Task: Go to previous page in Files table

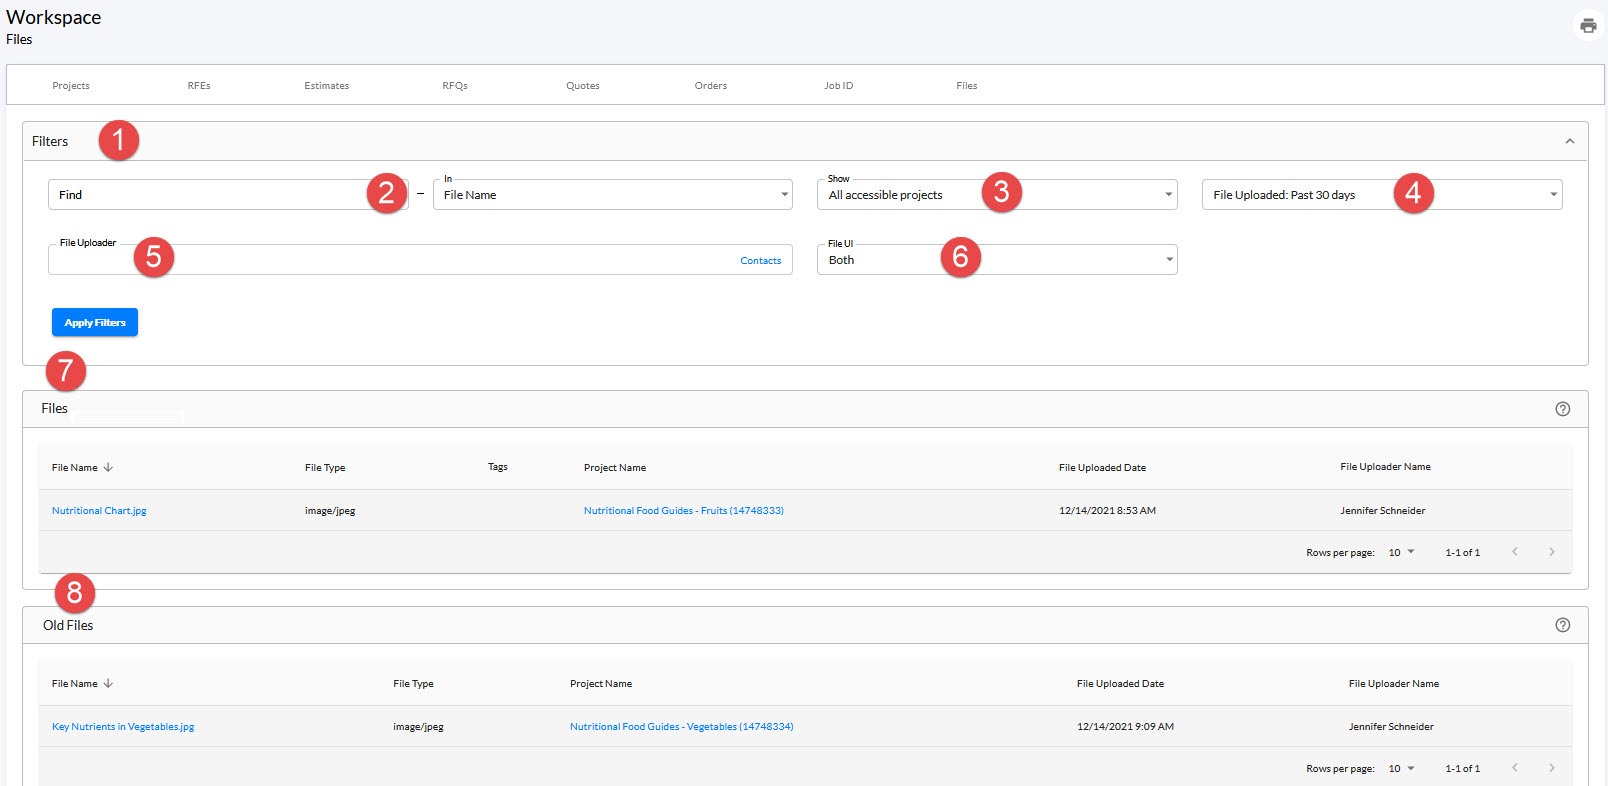Action: [1515, 552]
